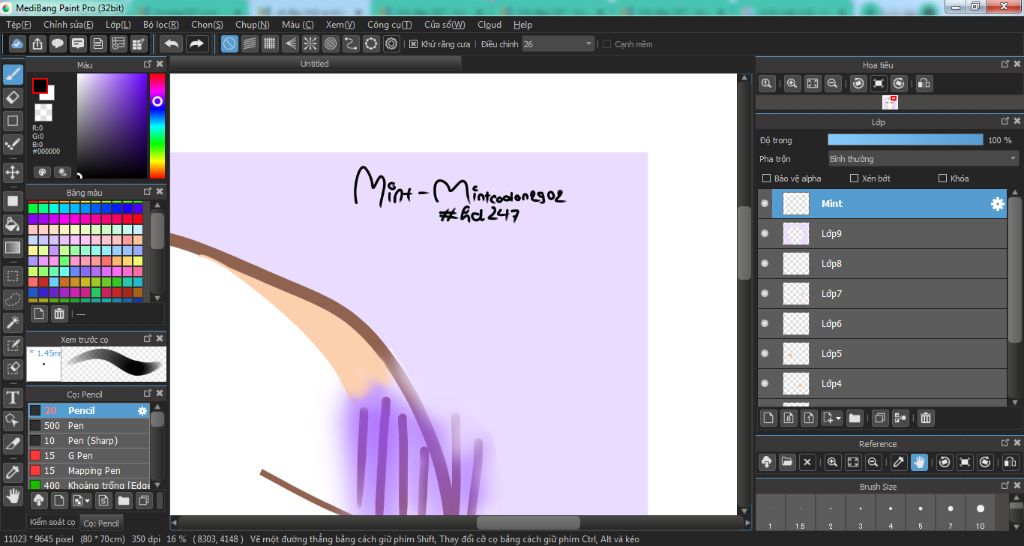
Task: Enable radial snap
Action: click(310, 44)
